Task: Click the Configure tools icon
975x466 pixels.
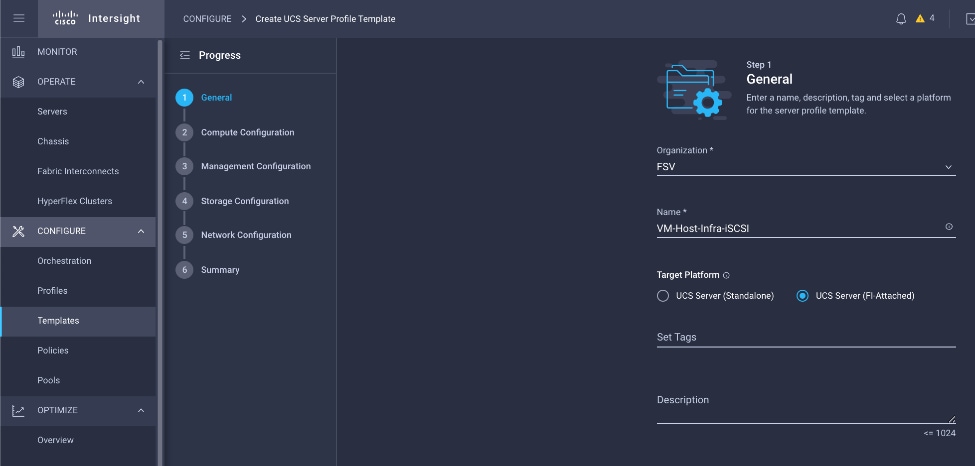Action: (18, 231)
